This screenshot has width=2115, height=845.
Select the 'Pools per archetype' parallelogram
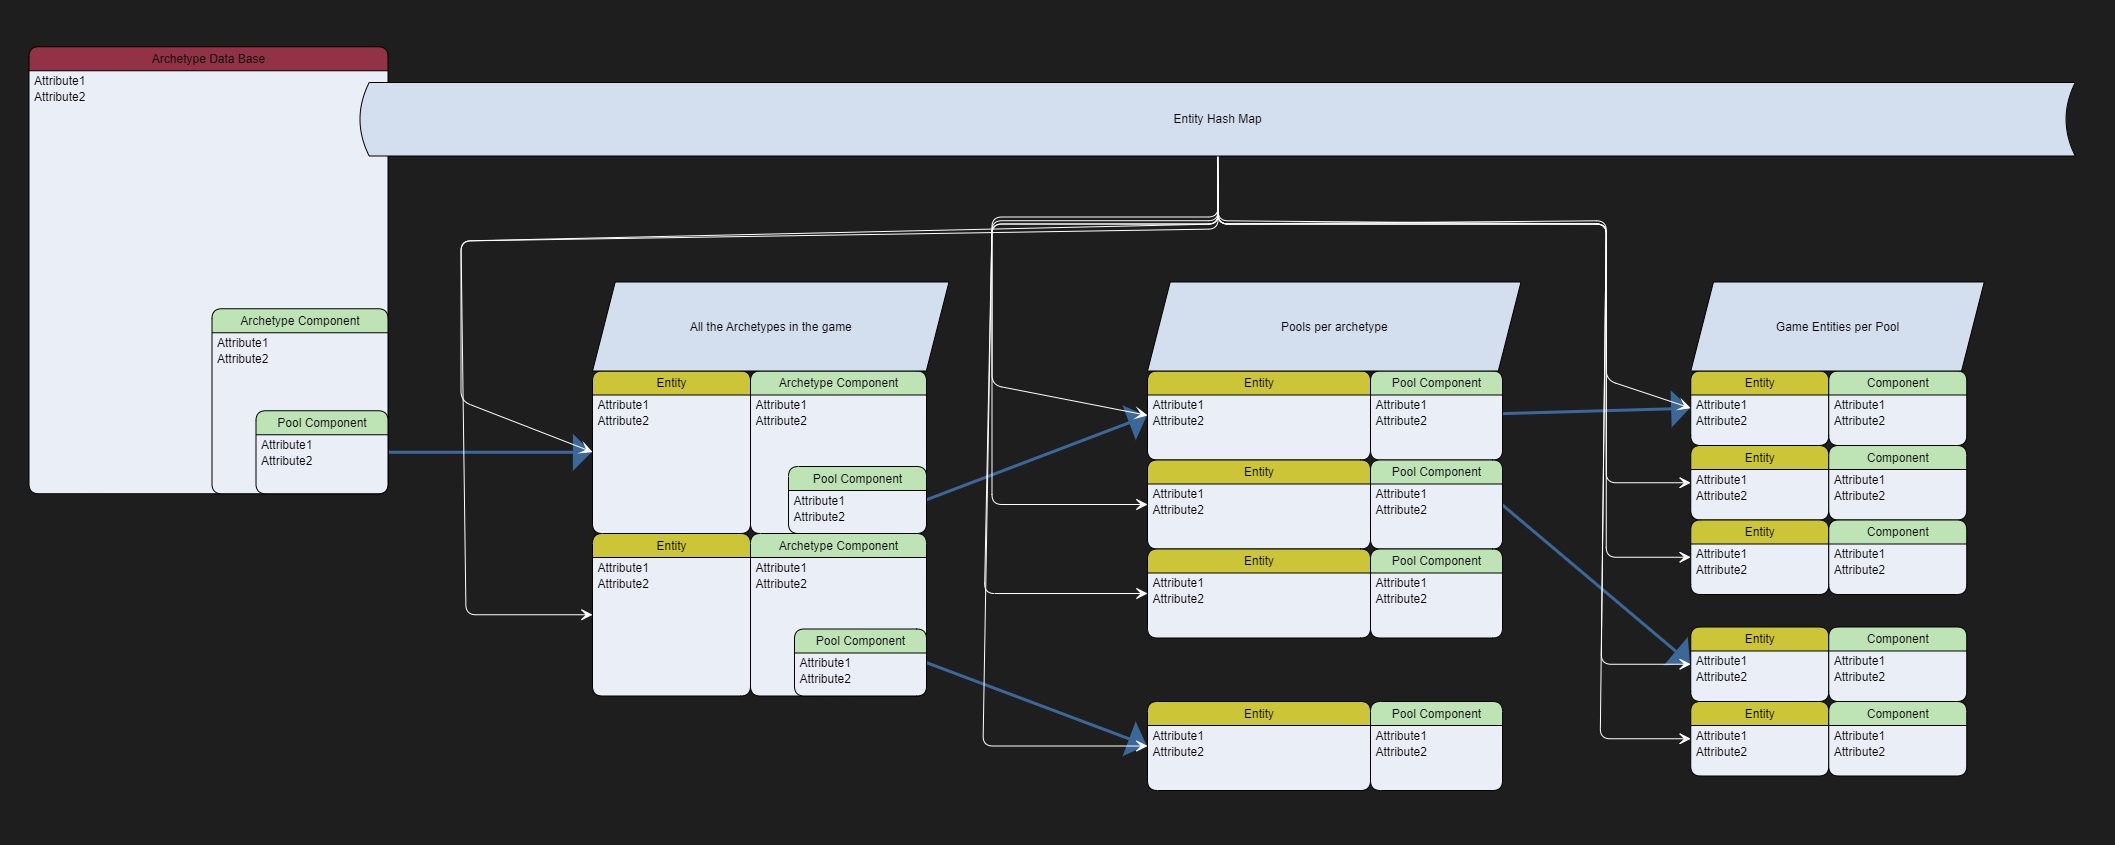click(x=1334, y=327)
